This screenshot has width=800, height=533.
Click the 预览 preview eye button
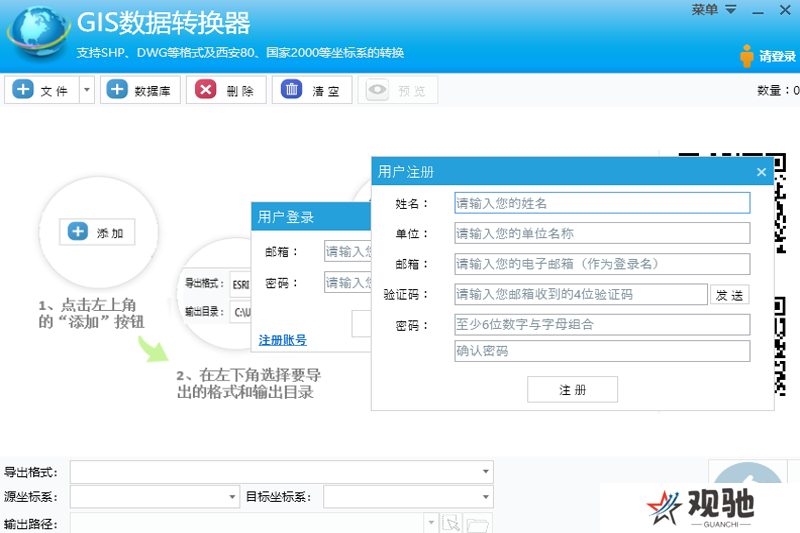397,90
